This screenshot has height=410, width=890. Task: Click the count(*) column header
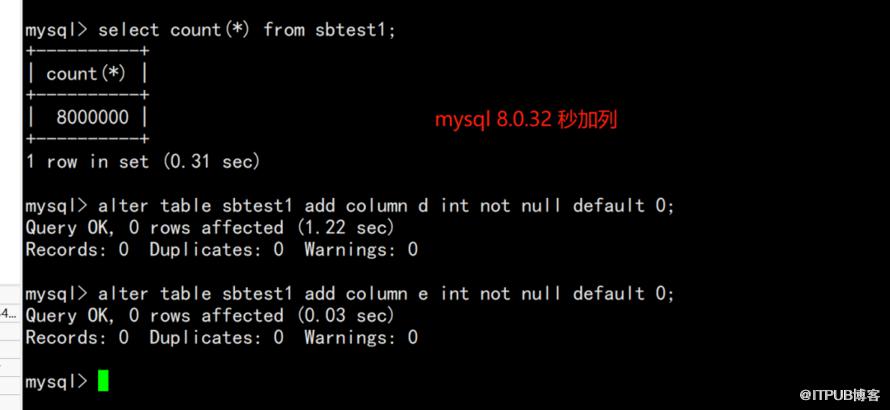point(85,74)
